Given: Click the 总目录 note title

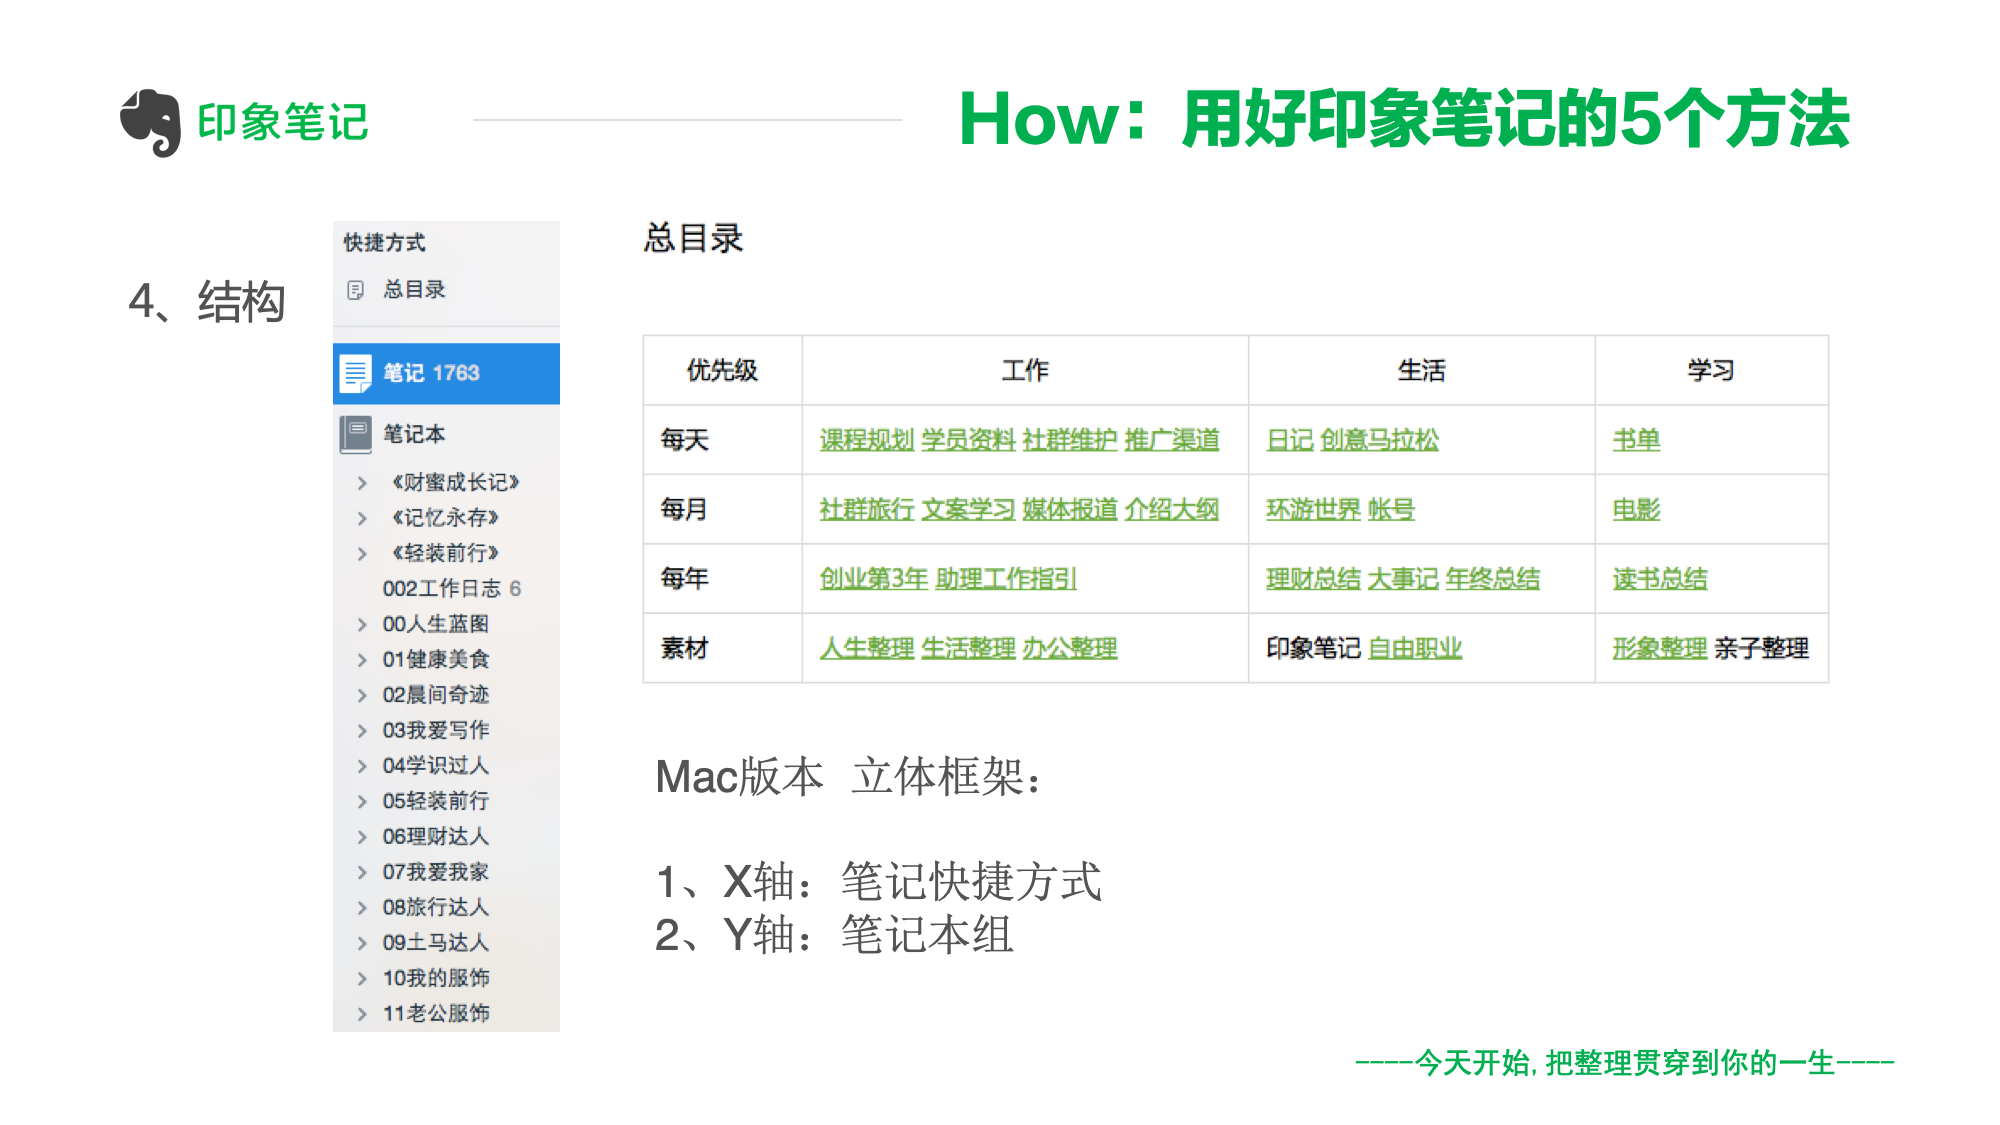Looking at the screenshot, I should pos(694,238).
